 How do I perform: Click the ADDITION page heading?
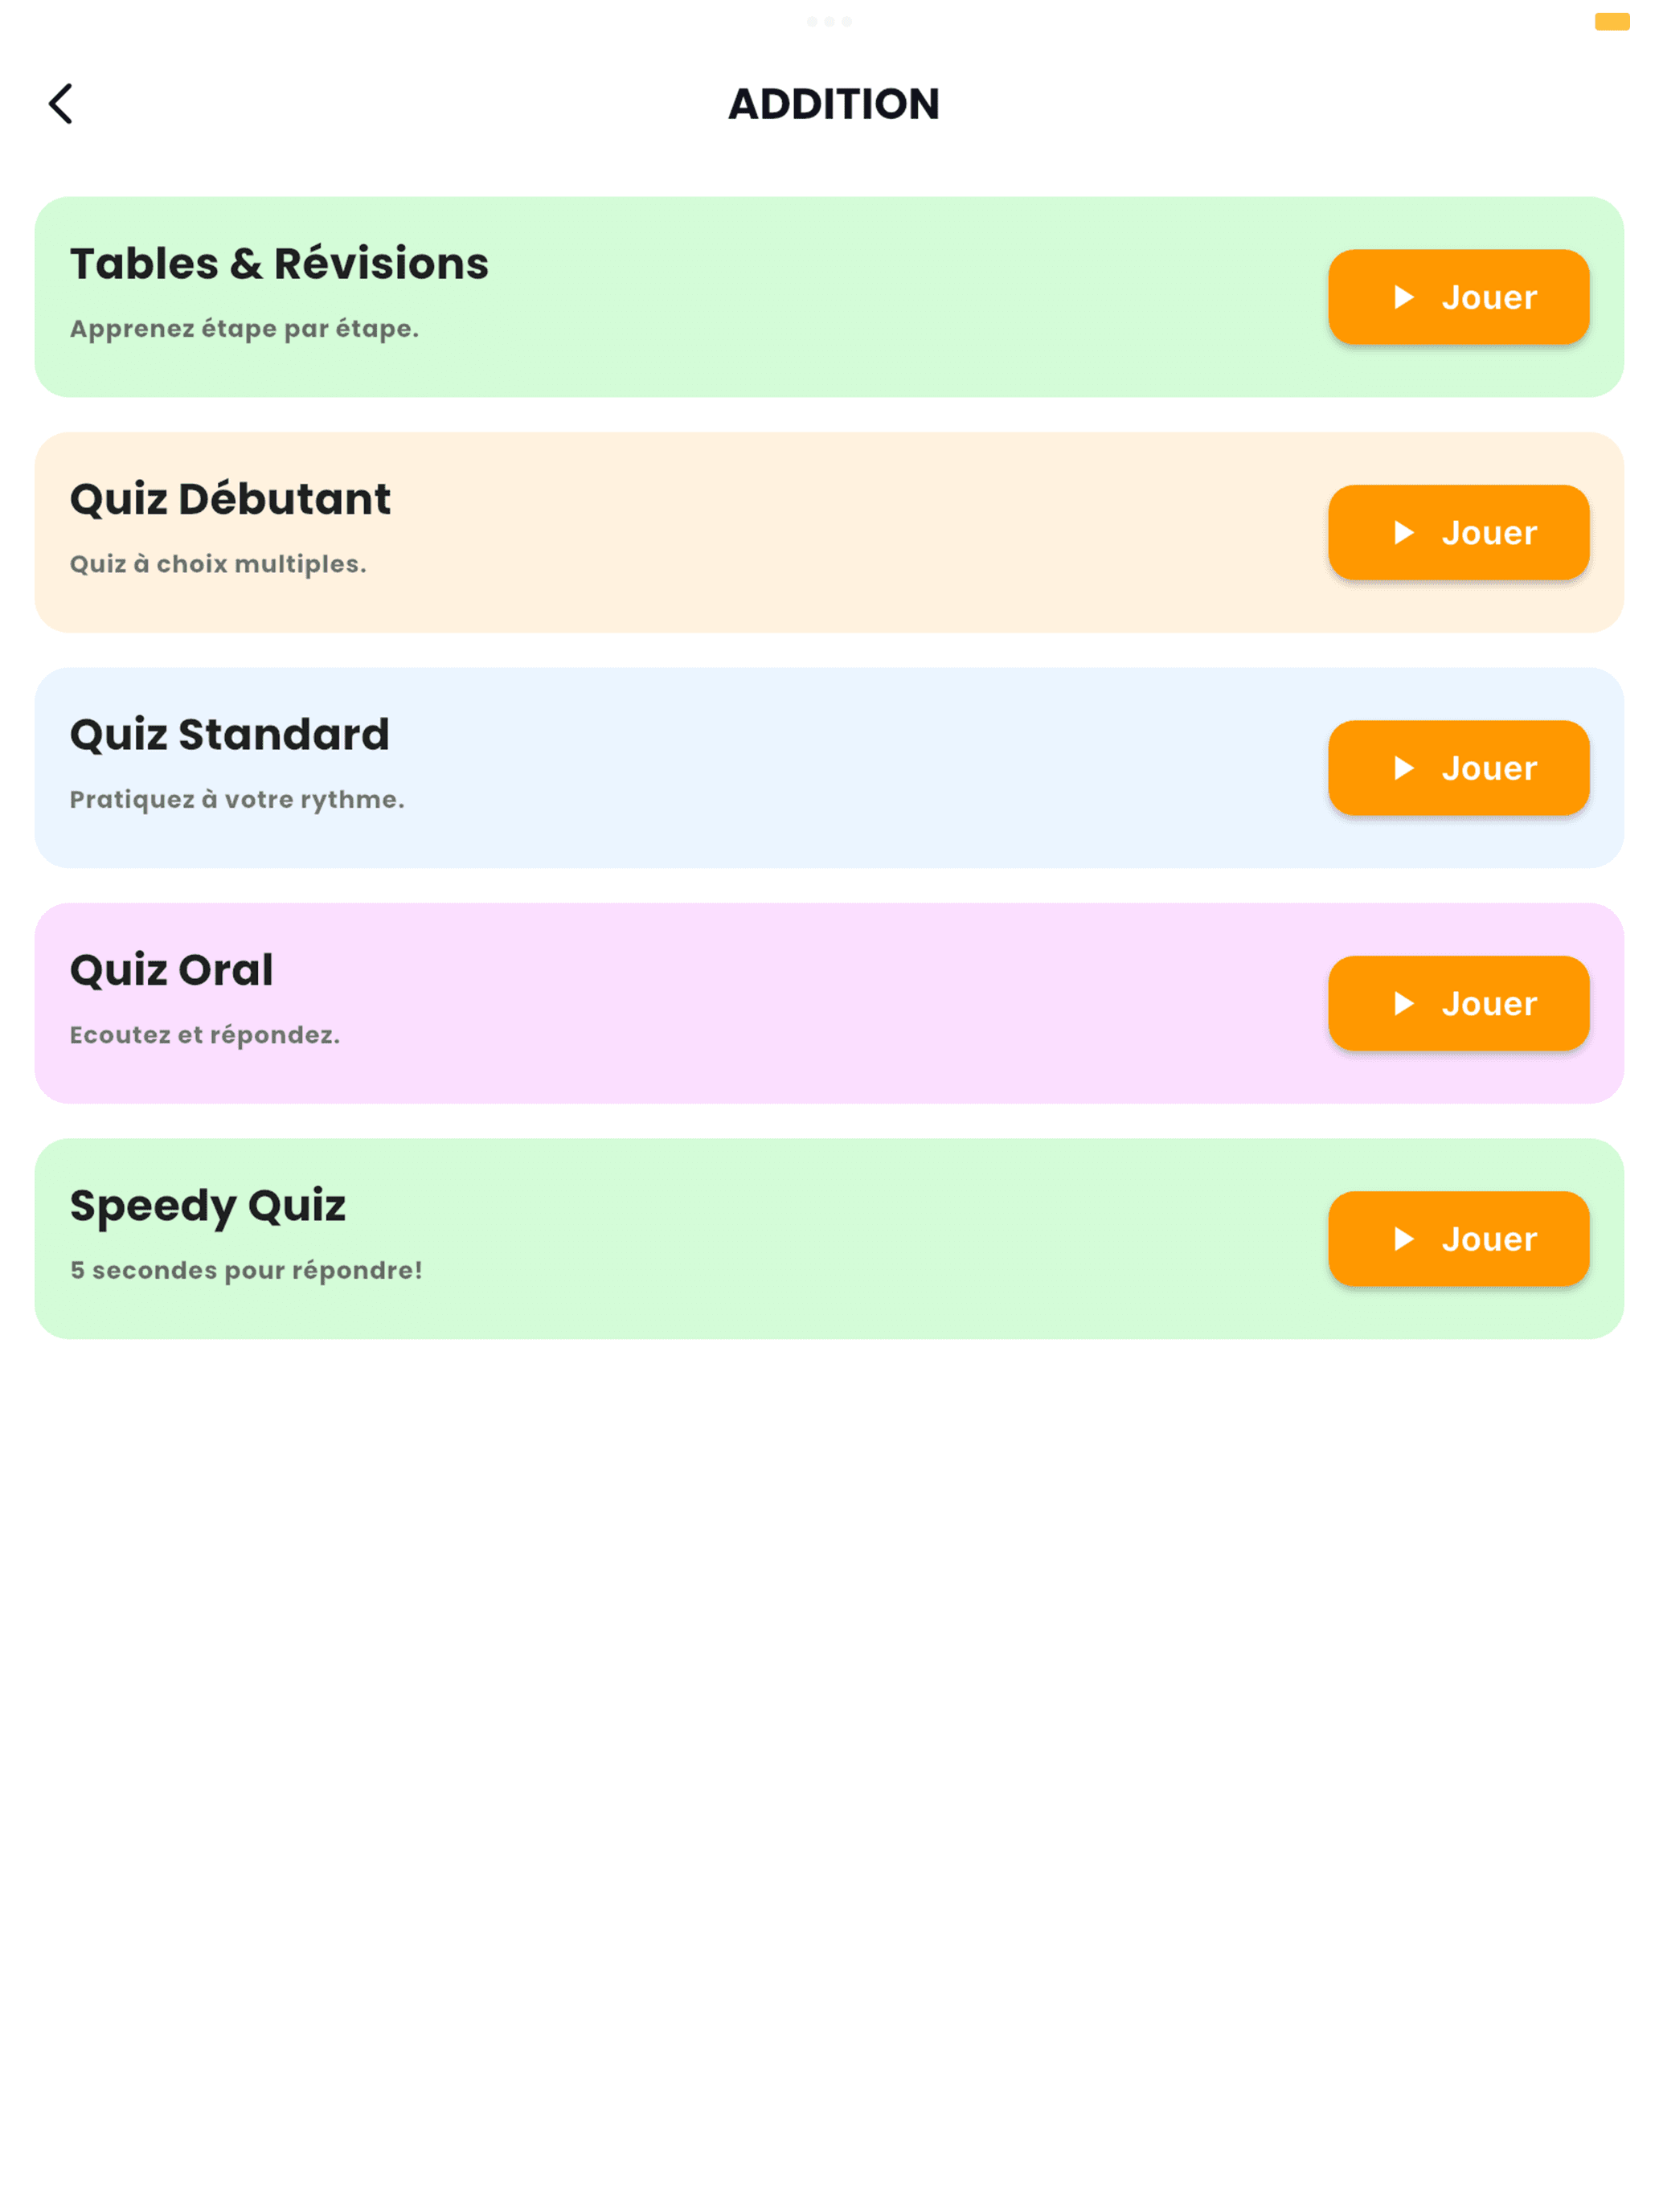(833, 104)
